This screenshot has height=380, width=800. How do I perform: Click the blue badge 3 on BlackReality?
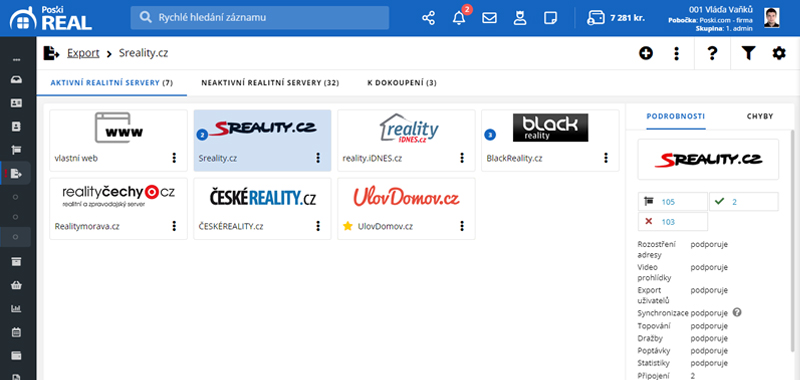(x=490, y=135)
